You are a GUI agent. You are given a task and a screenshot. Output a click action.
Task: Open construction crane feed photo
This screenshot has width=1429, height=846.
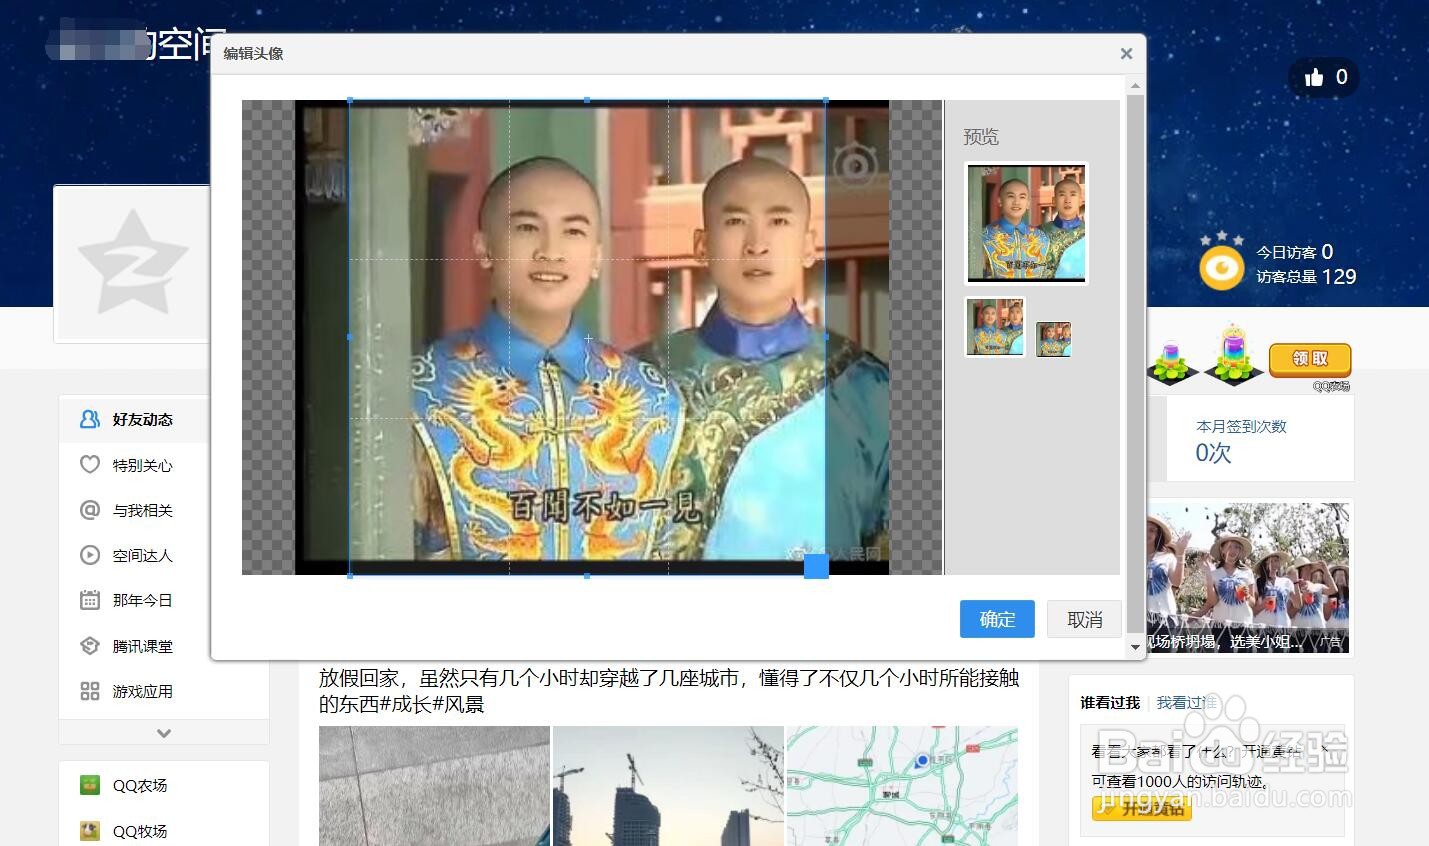[x=668, y=786]
